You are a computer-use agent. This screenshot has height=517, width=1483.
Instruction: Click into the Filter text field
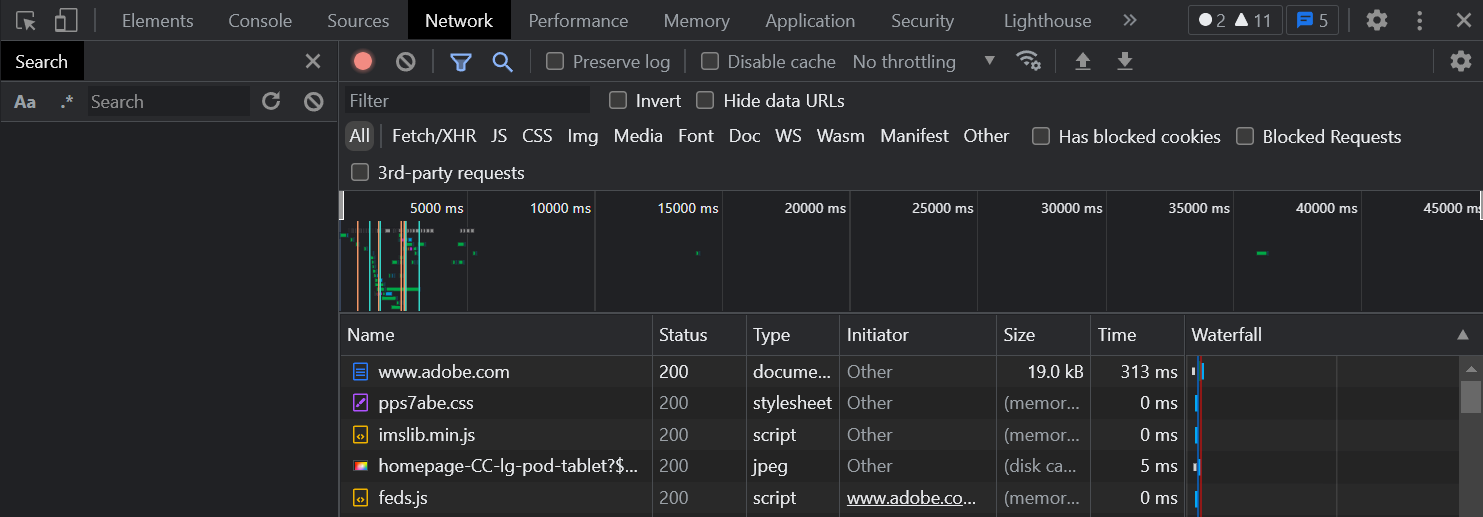pyautogui.click(x=468, y=101)
